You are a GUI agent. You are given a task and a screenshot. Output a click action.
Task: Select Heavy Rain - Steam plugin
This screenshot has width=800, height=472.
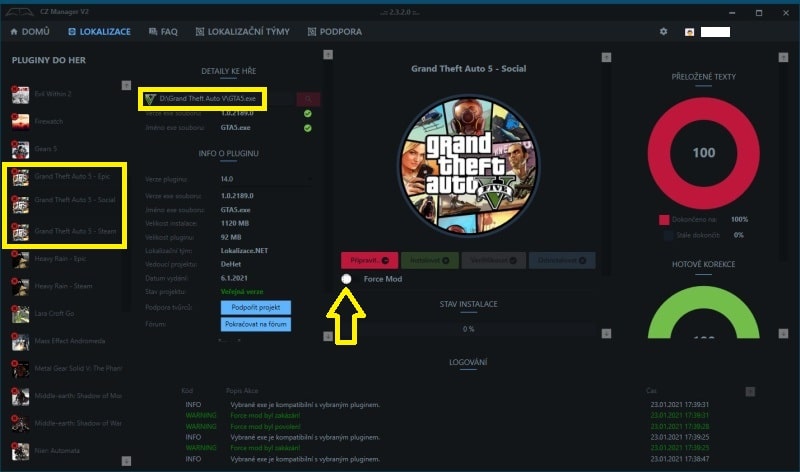[52, 286]
